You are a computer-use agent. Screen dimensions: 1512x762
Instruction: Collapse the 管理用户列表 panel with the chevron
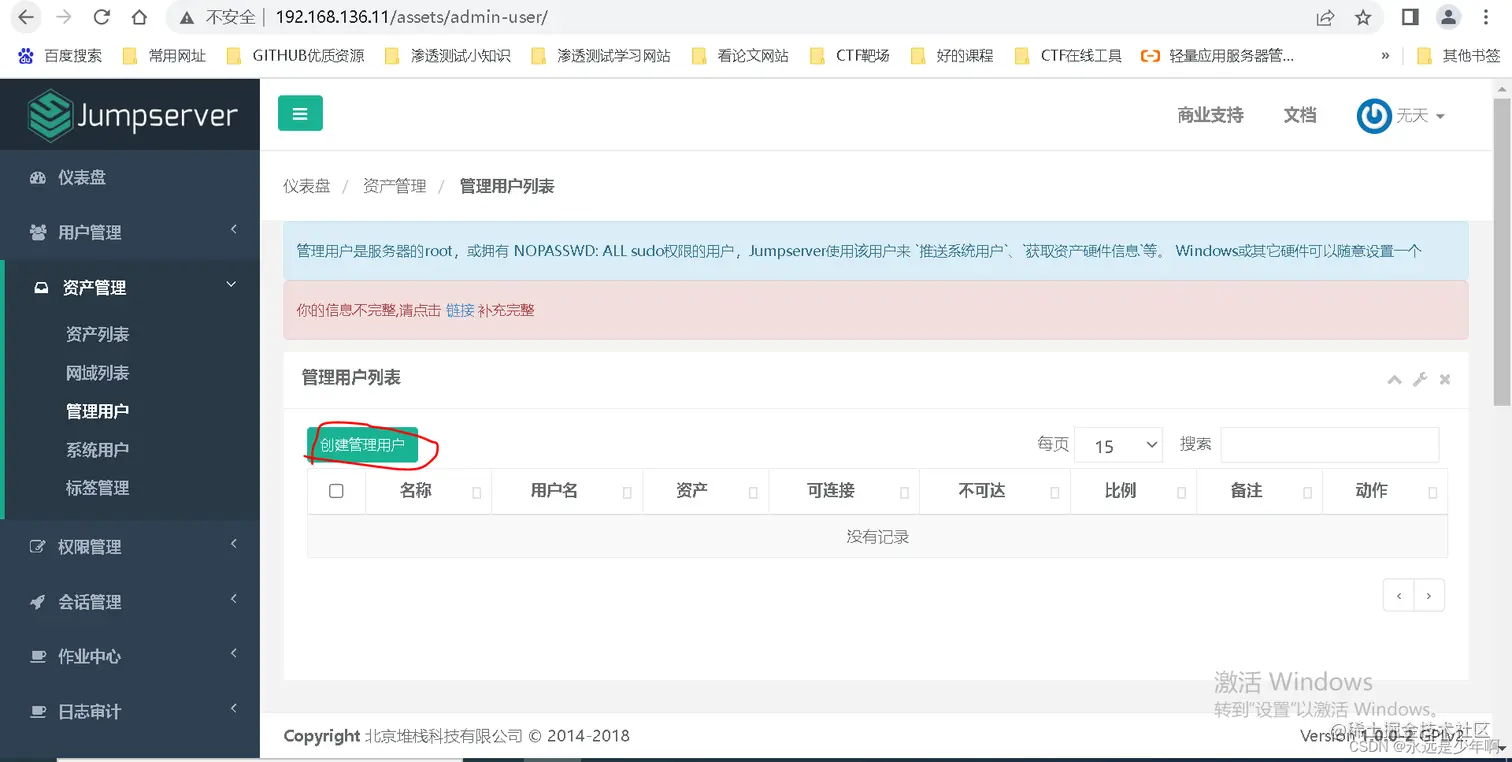[1394, 380]
